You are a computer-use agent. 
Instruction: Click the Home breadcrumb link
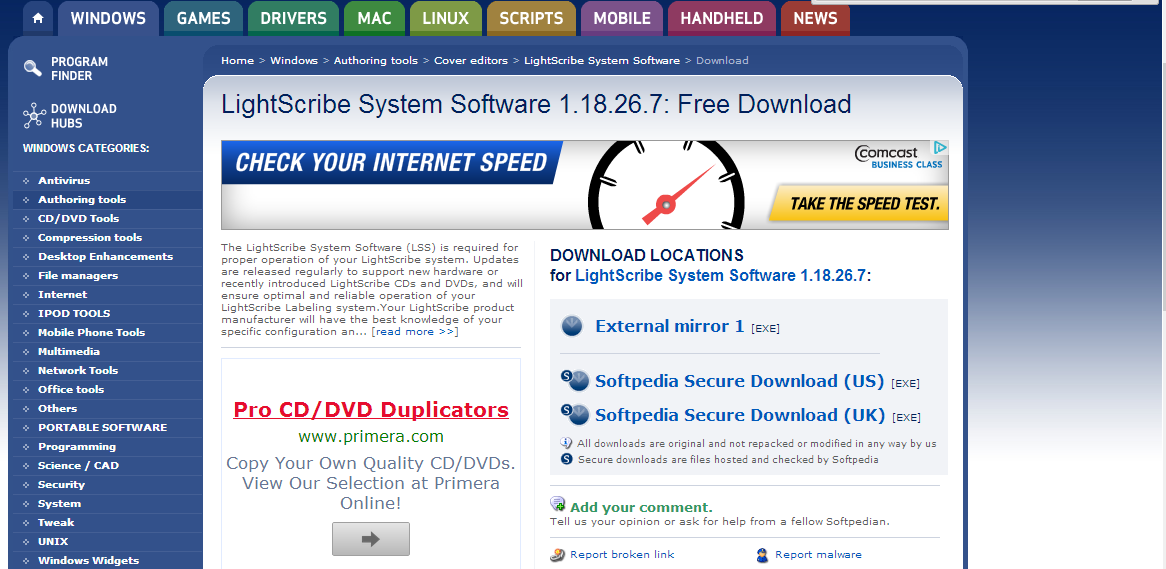pyautogui.click(x=237, y=60)
